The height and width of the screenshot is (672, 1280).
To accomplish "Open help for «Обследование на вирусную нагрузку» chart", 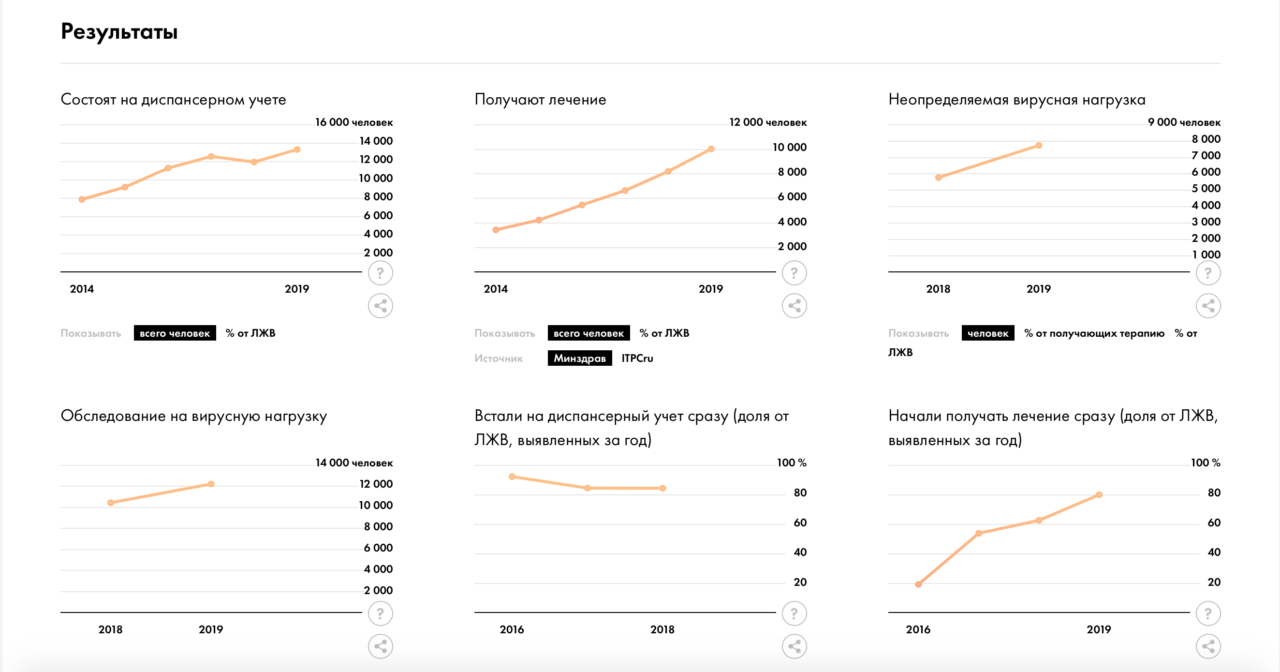I will (380, 614).
